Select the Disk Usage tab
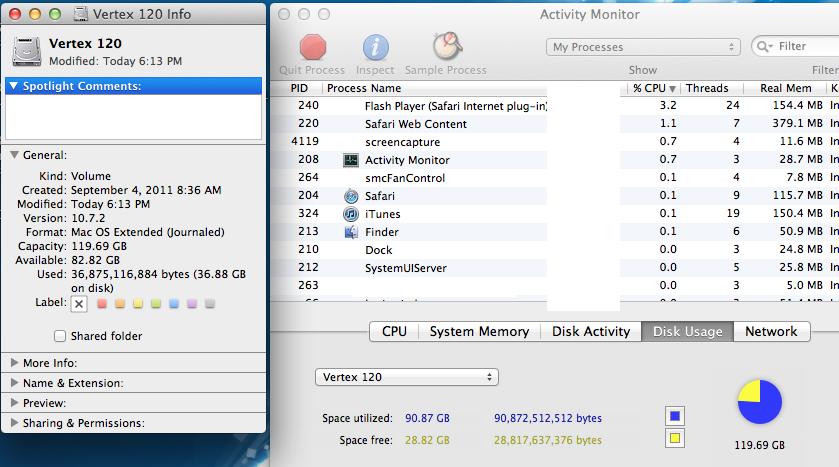The height and width of the screenshot is (467, 839). (x=688, y=331)
